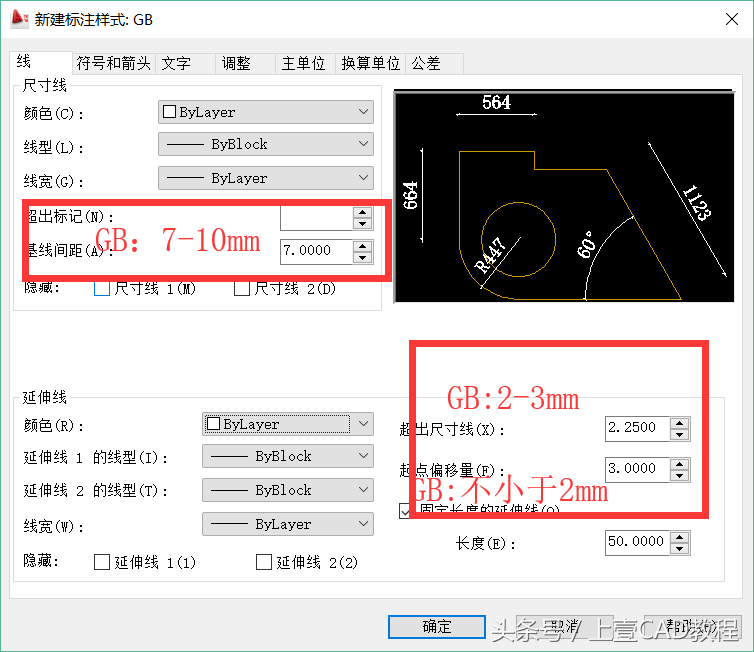Screen dimensions: 754x652
Task: Decrease the 基线间距(A) value
Action: (x=363, y=258)
